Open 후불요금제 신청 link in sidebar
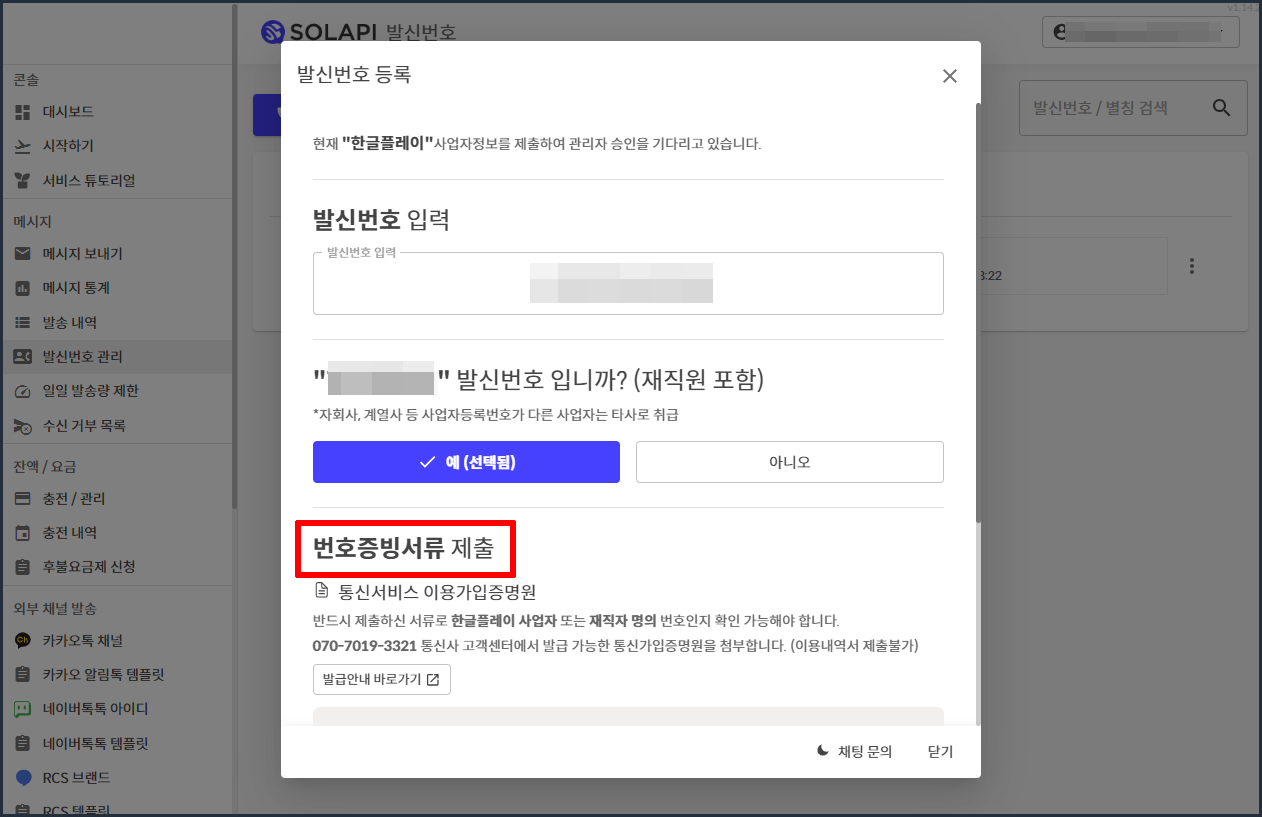The image size is (1262, 817). tap(116, 567)
